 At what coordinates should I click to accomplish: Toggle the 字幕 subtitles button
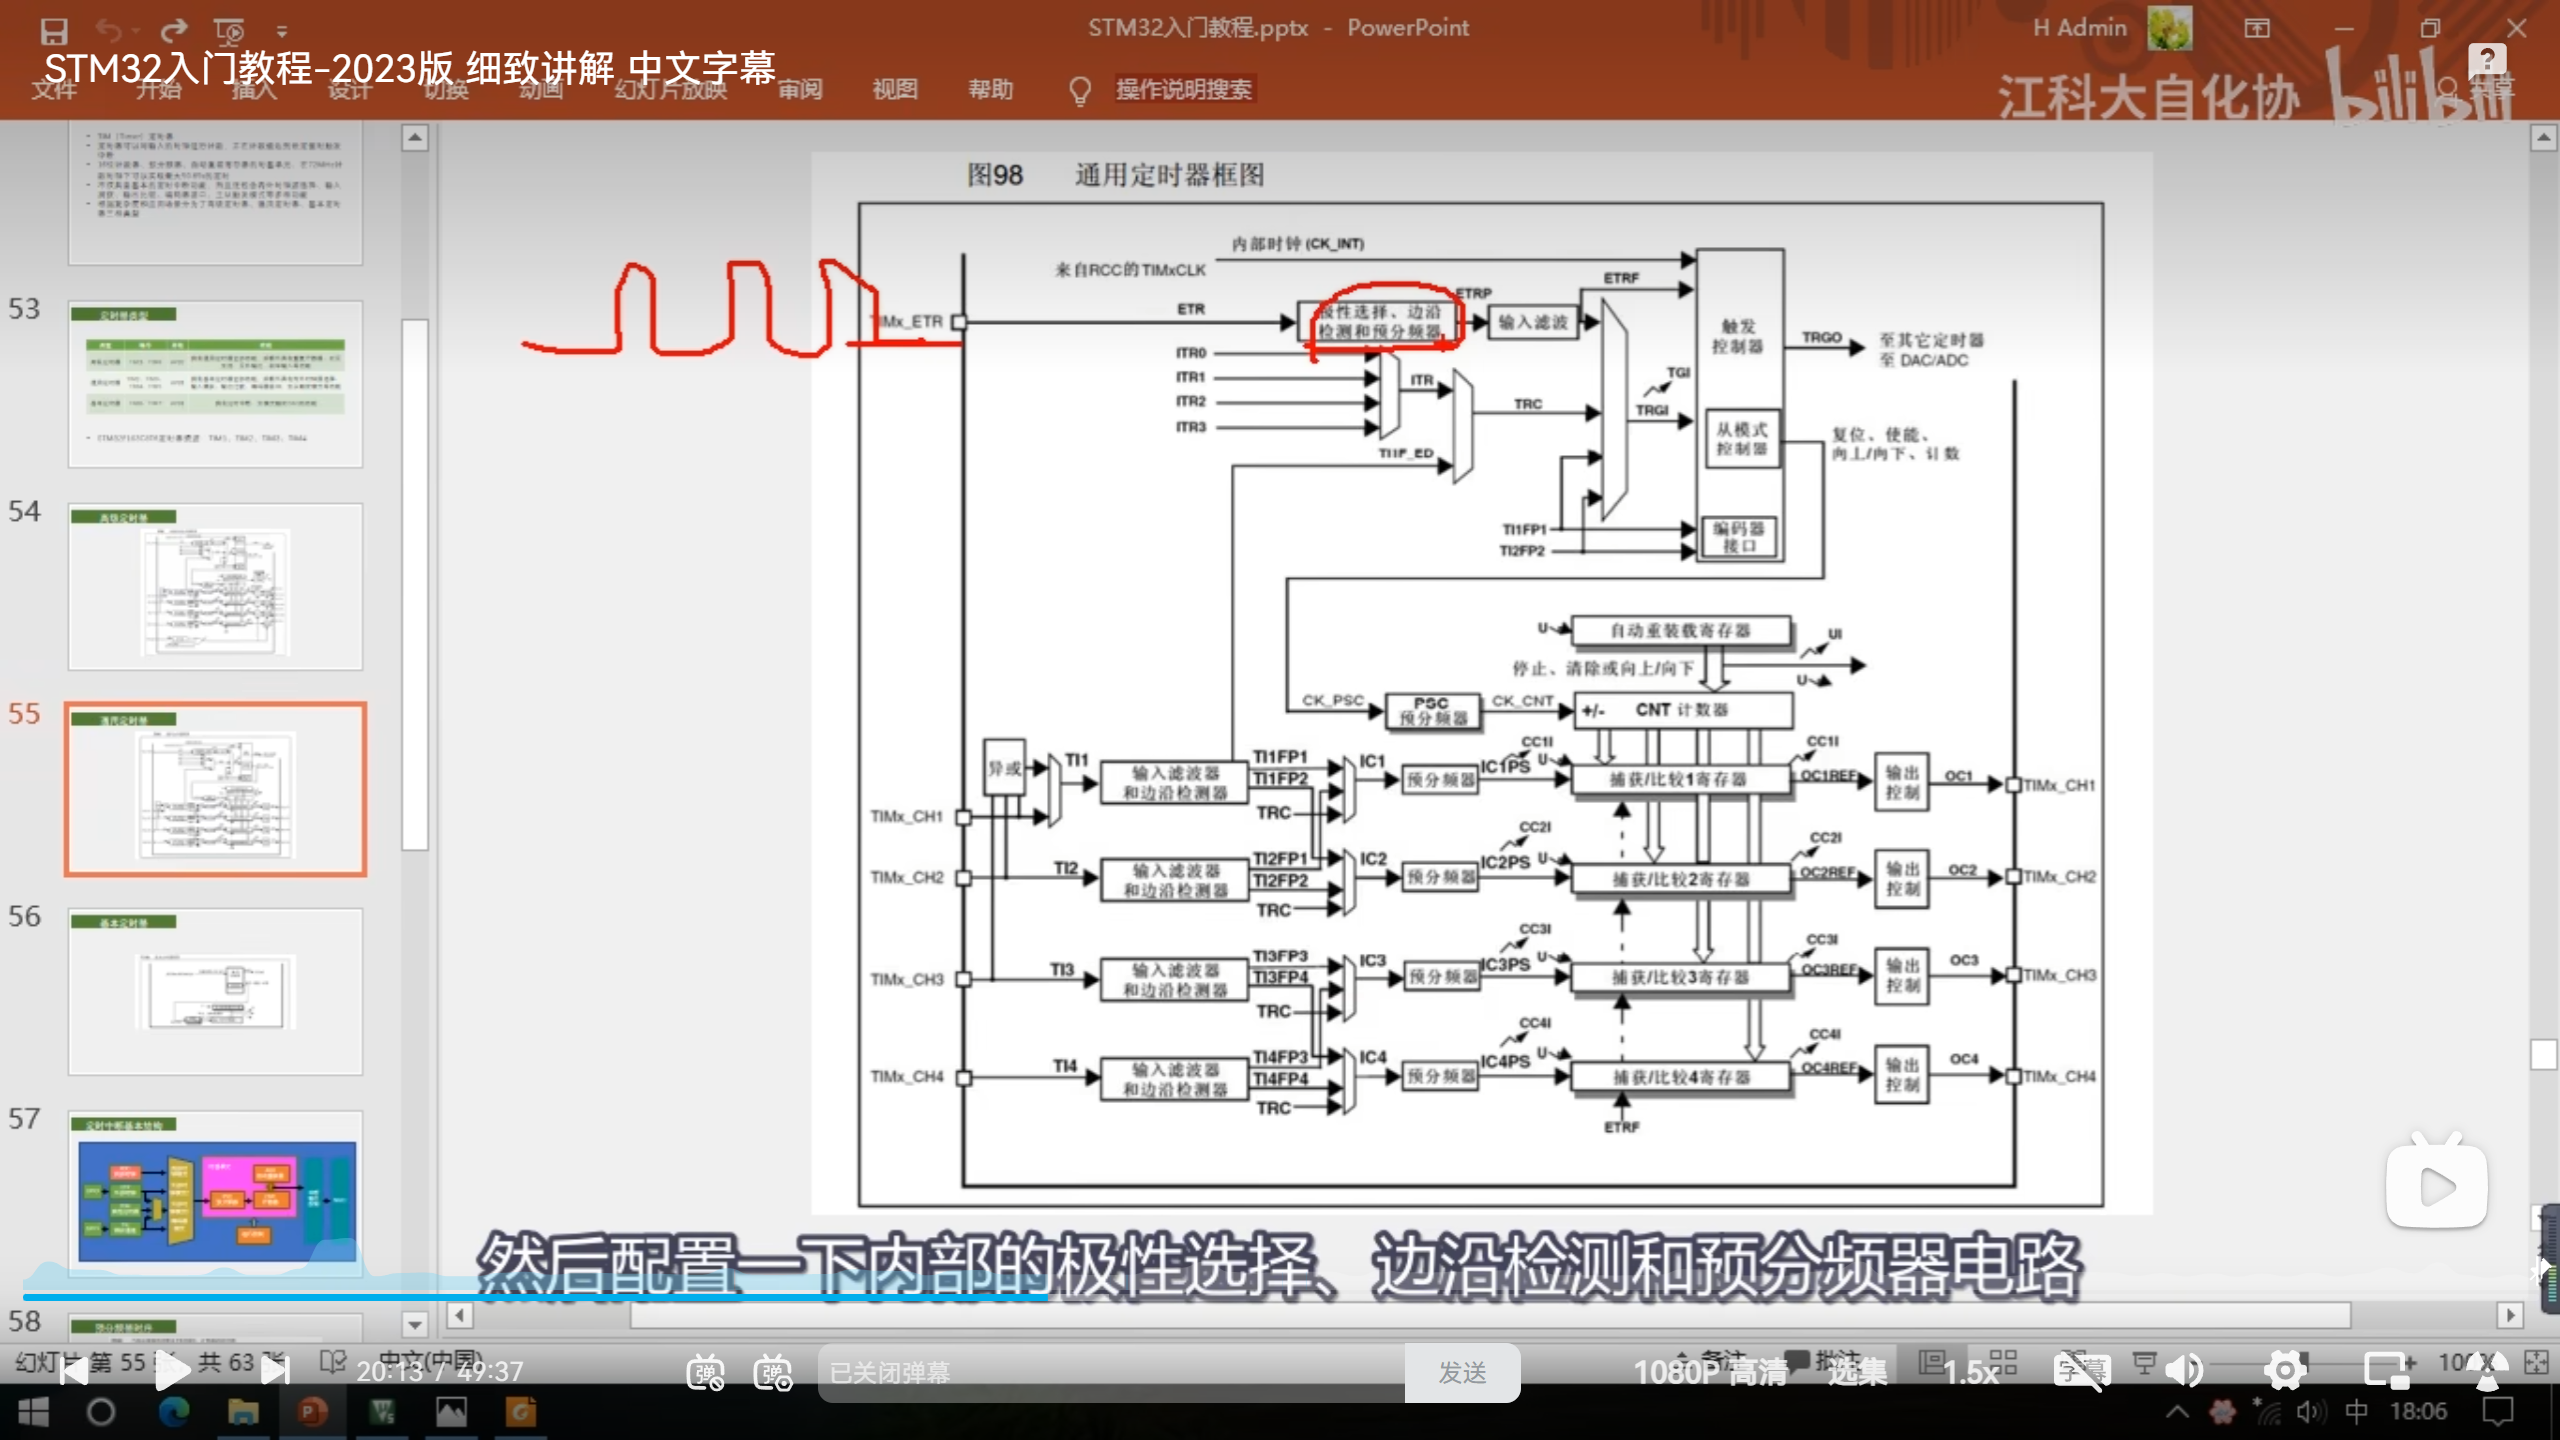pos(2082,1371)
